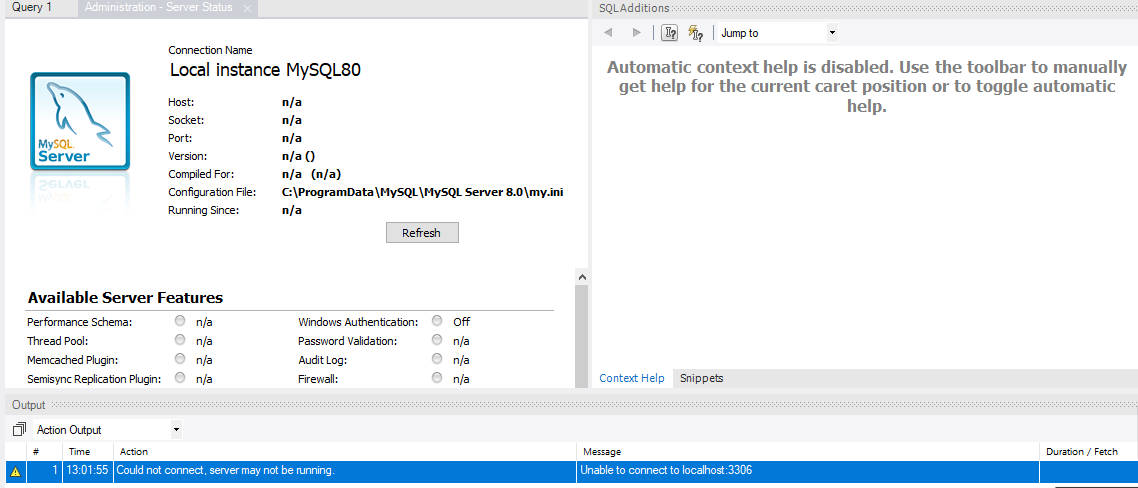Switch to the Query 1 tab

[x=32, y=7]
